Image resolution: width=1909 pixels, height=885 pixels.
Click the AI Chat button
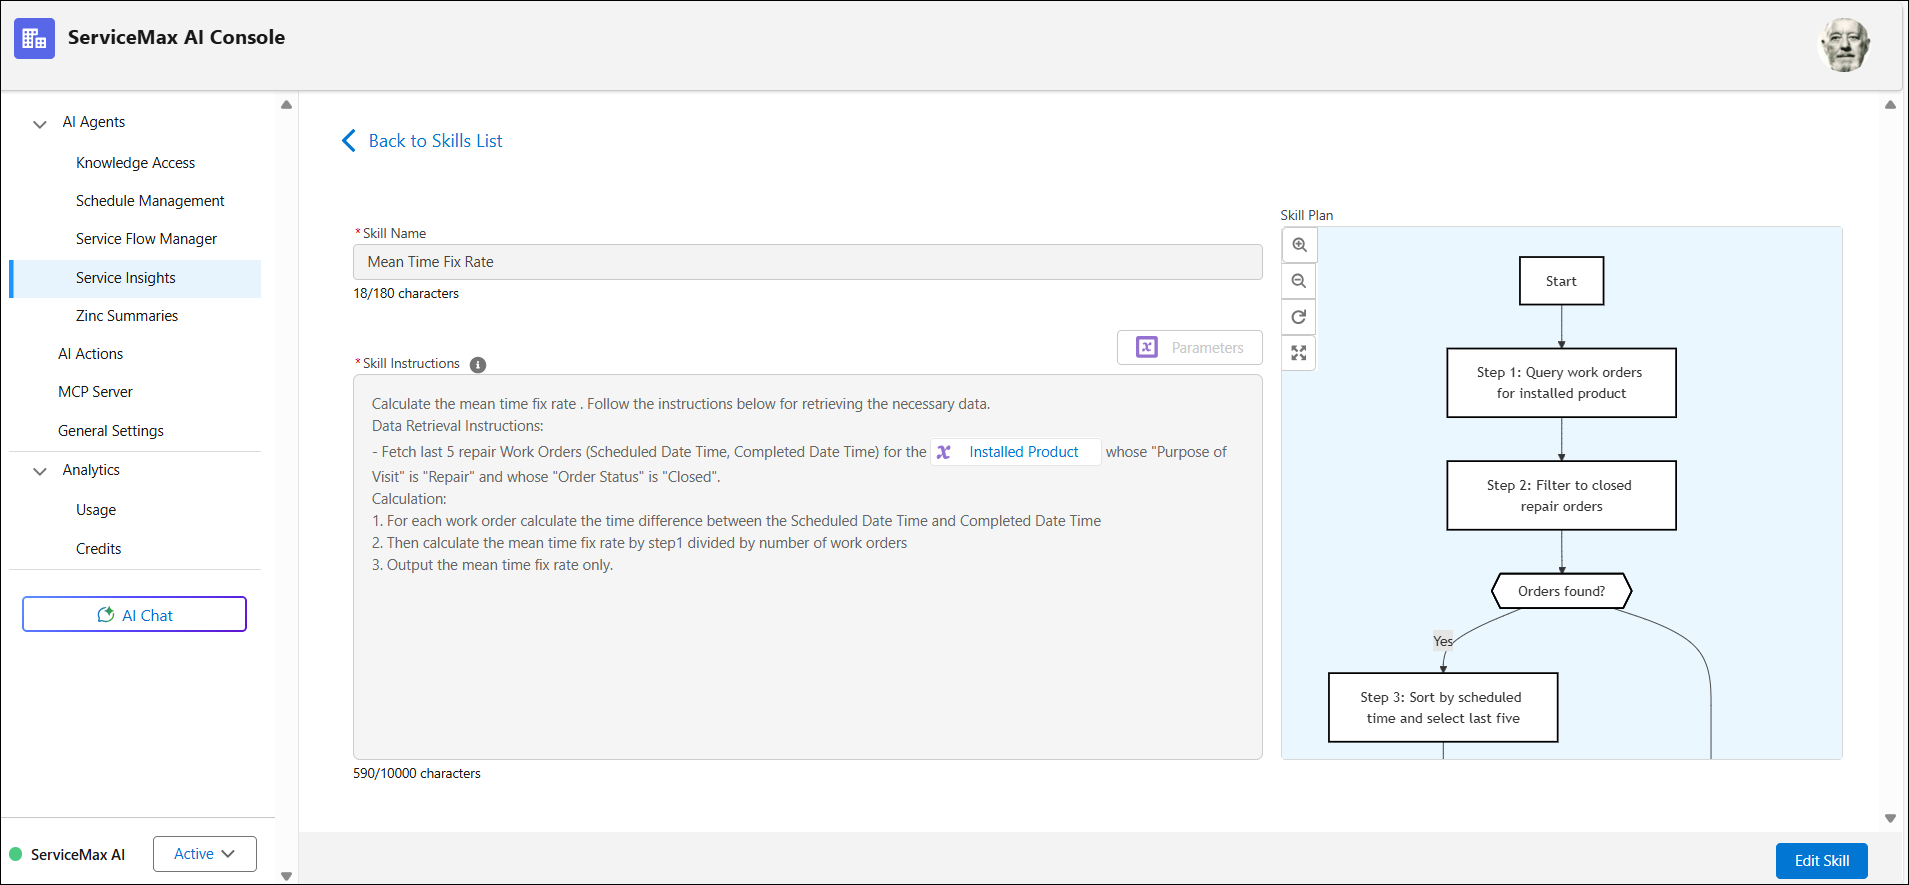coord(134,614)
